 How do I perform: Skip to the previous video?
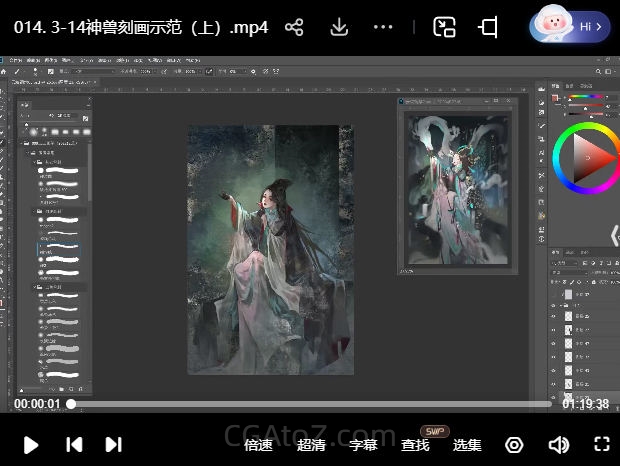click(x=73, y=445)
